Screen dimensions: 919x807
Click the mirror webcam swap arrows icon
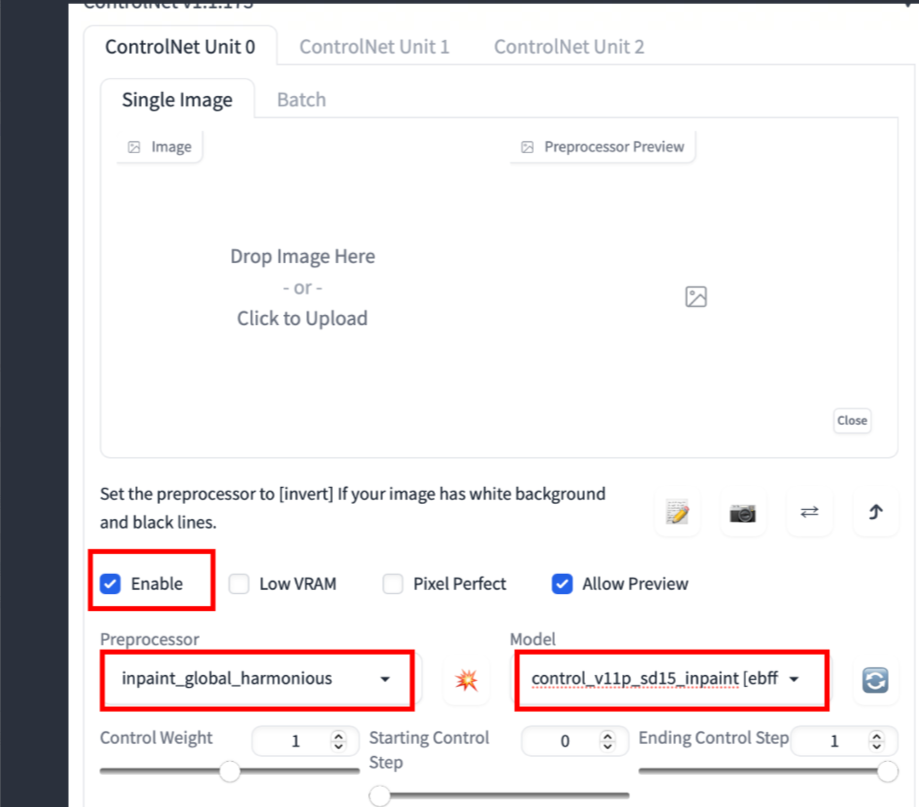point(809,513)
